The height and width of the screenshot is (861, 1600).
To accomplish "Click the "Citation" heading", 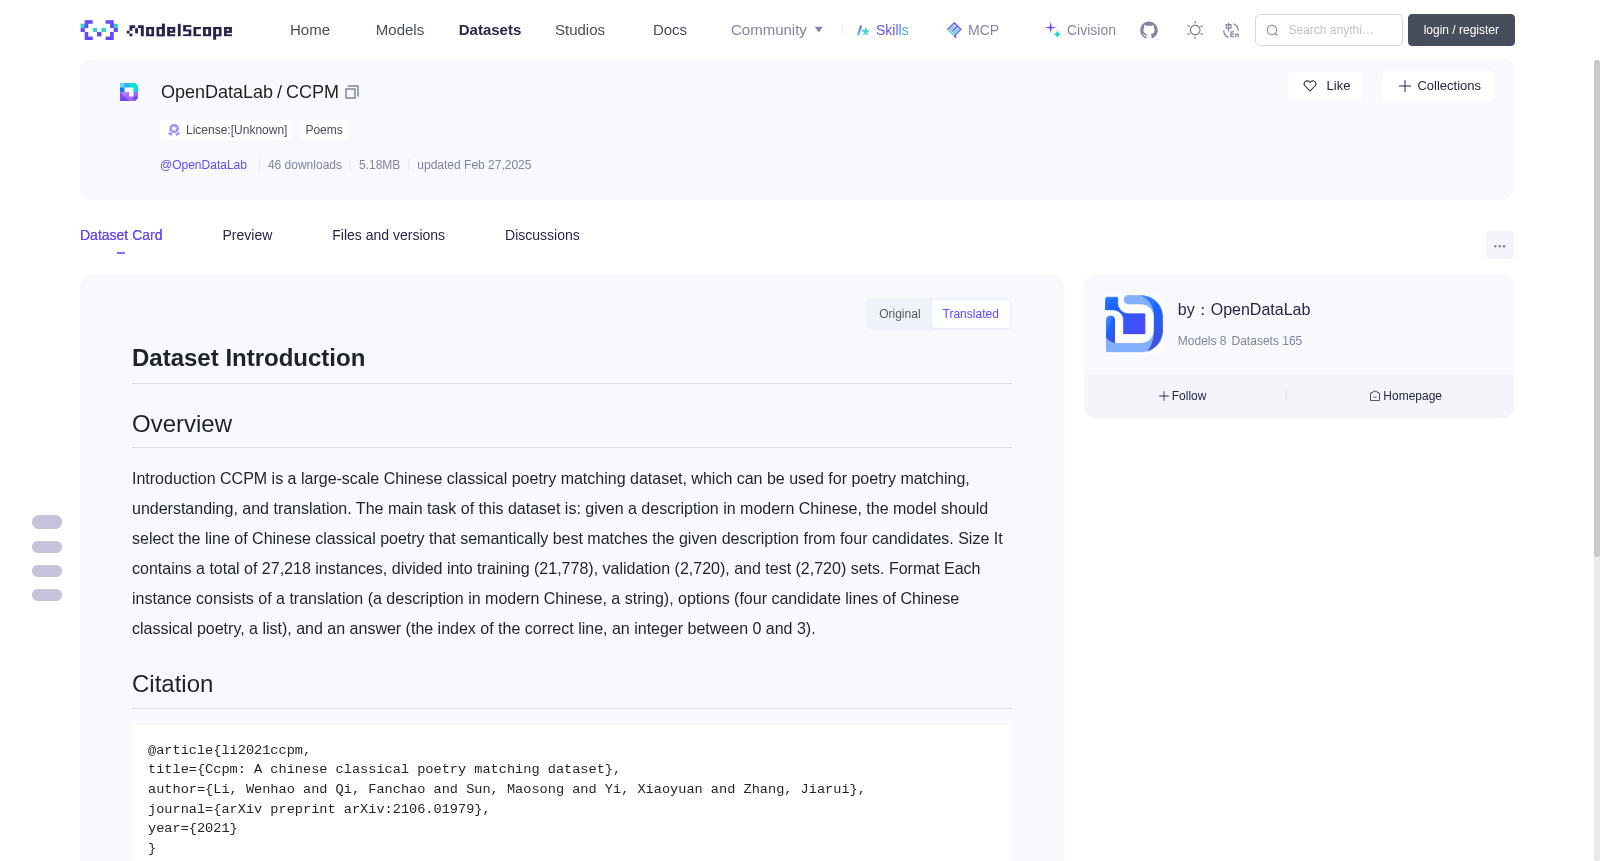I will (173, 684).
